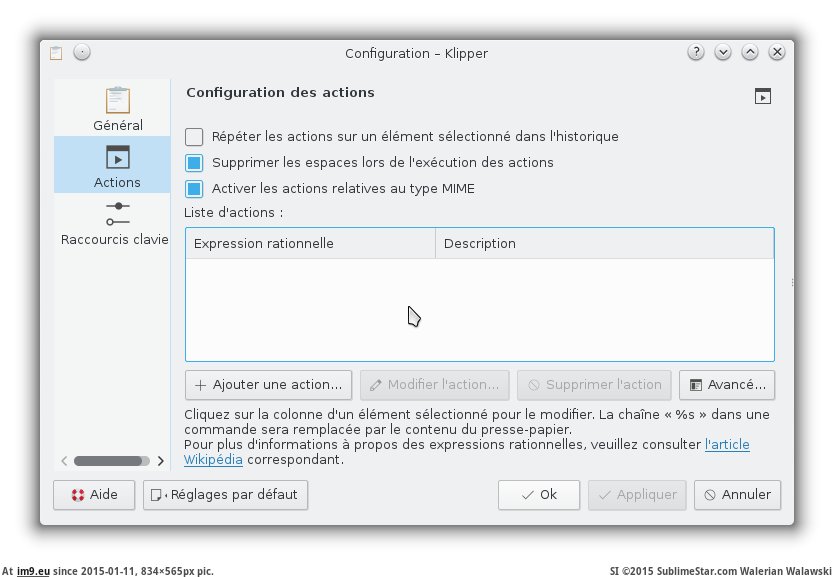Confirm with the Ok button
This screenshot has width=834, height=577.
539,495
